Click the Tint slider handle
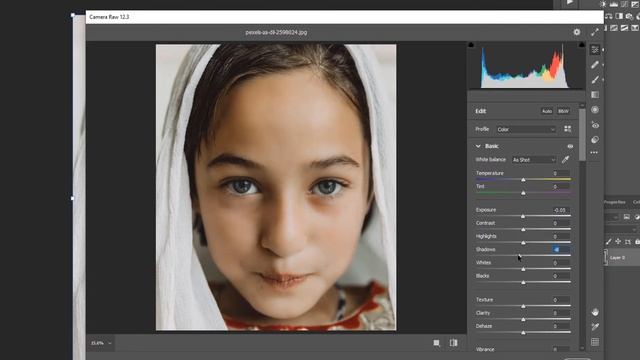This screenshot has height=360, width=640. pos(523,193)
